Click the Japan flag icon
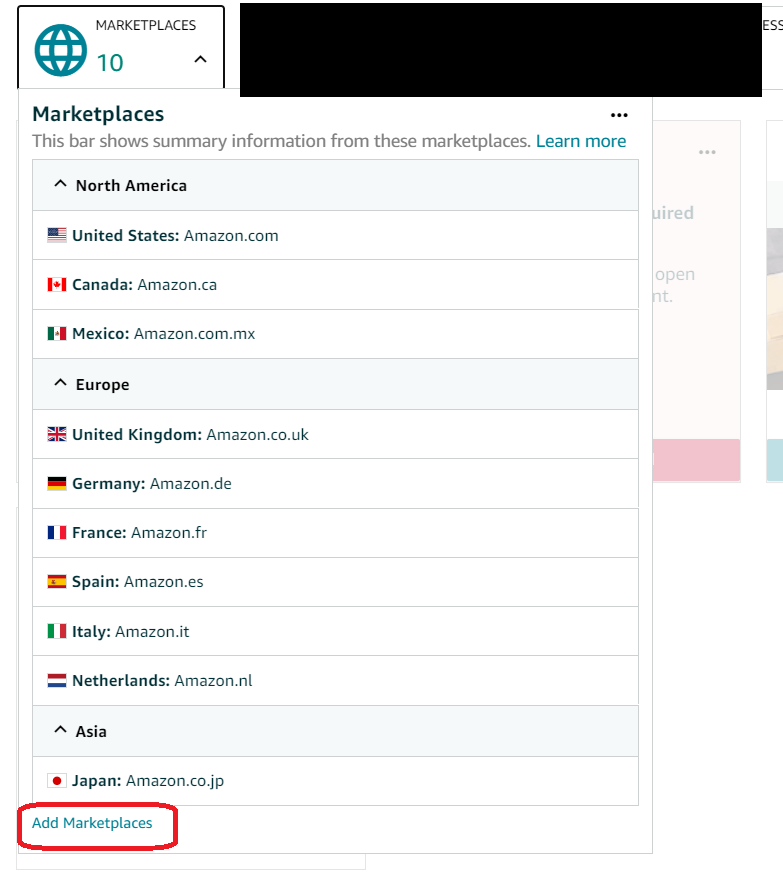783x891 pixels. pos(57,781)
